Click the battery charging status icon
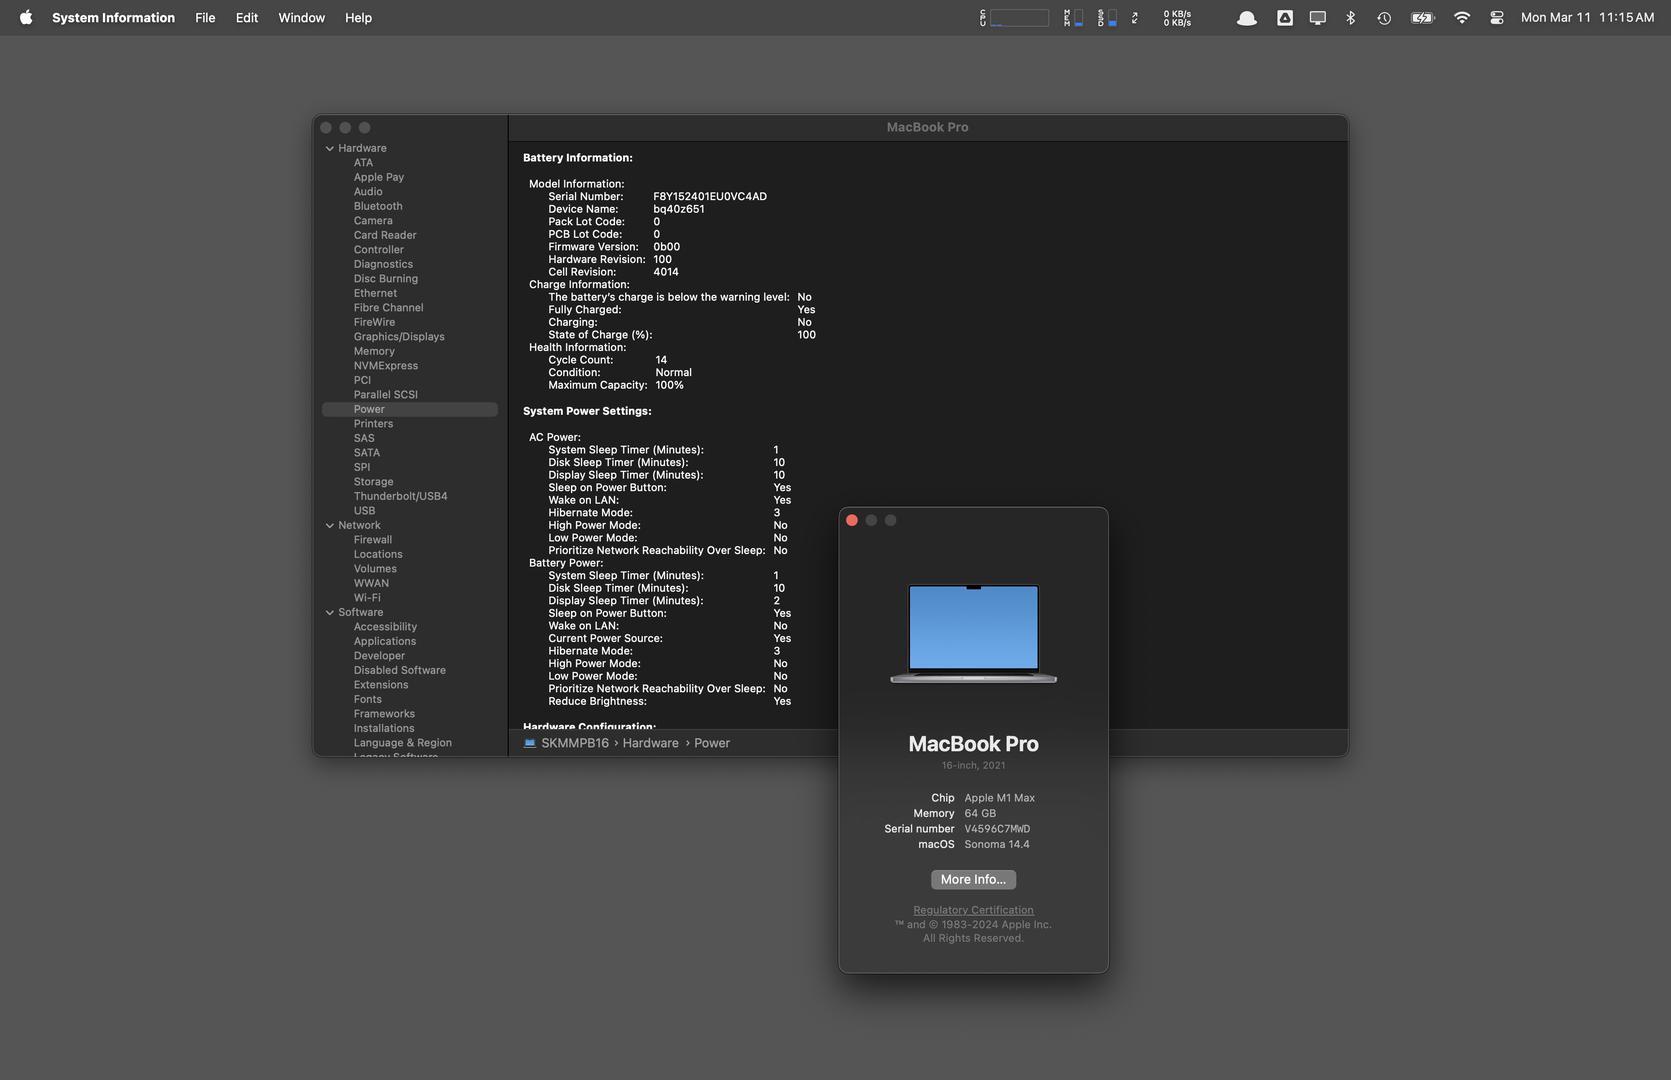Image resolution: width=1671 pixels, height=1080 pixels. (x=1422, y=17)
